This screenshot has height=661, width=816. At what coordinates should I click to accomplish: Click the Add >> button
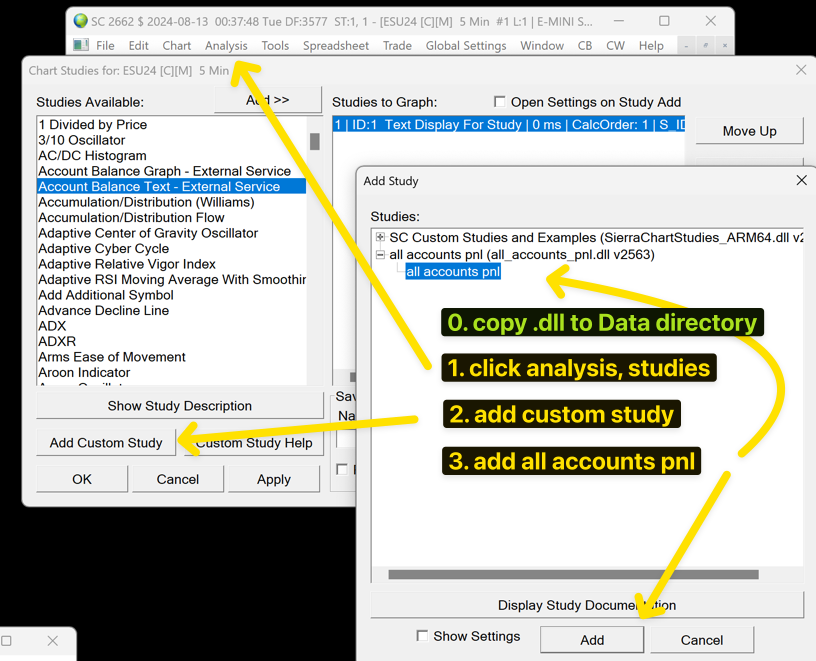[268, 99]
